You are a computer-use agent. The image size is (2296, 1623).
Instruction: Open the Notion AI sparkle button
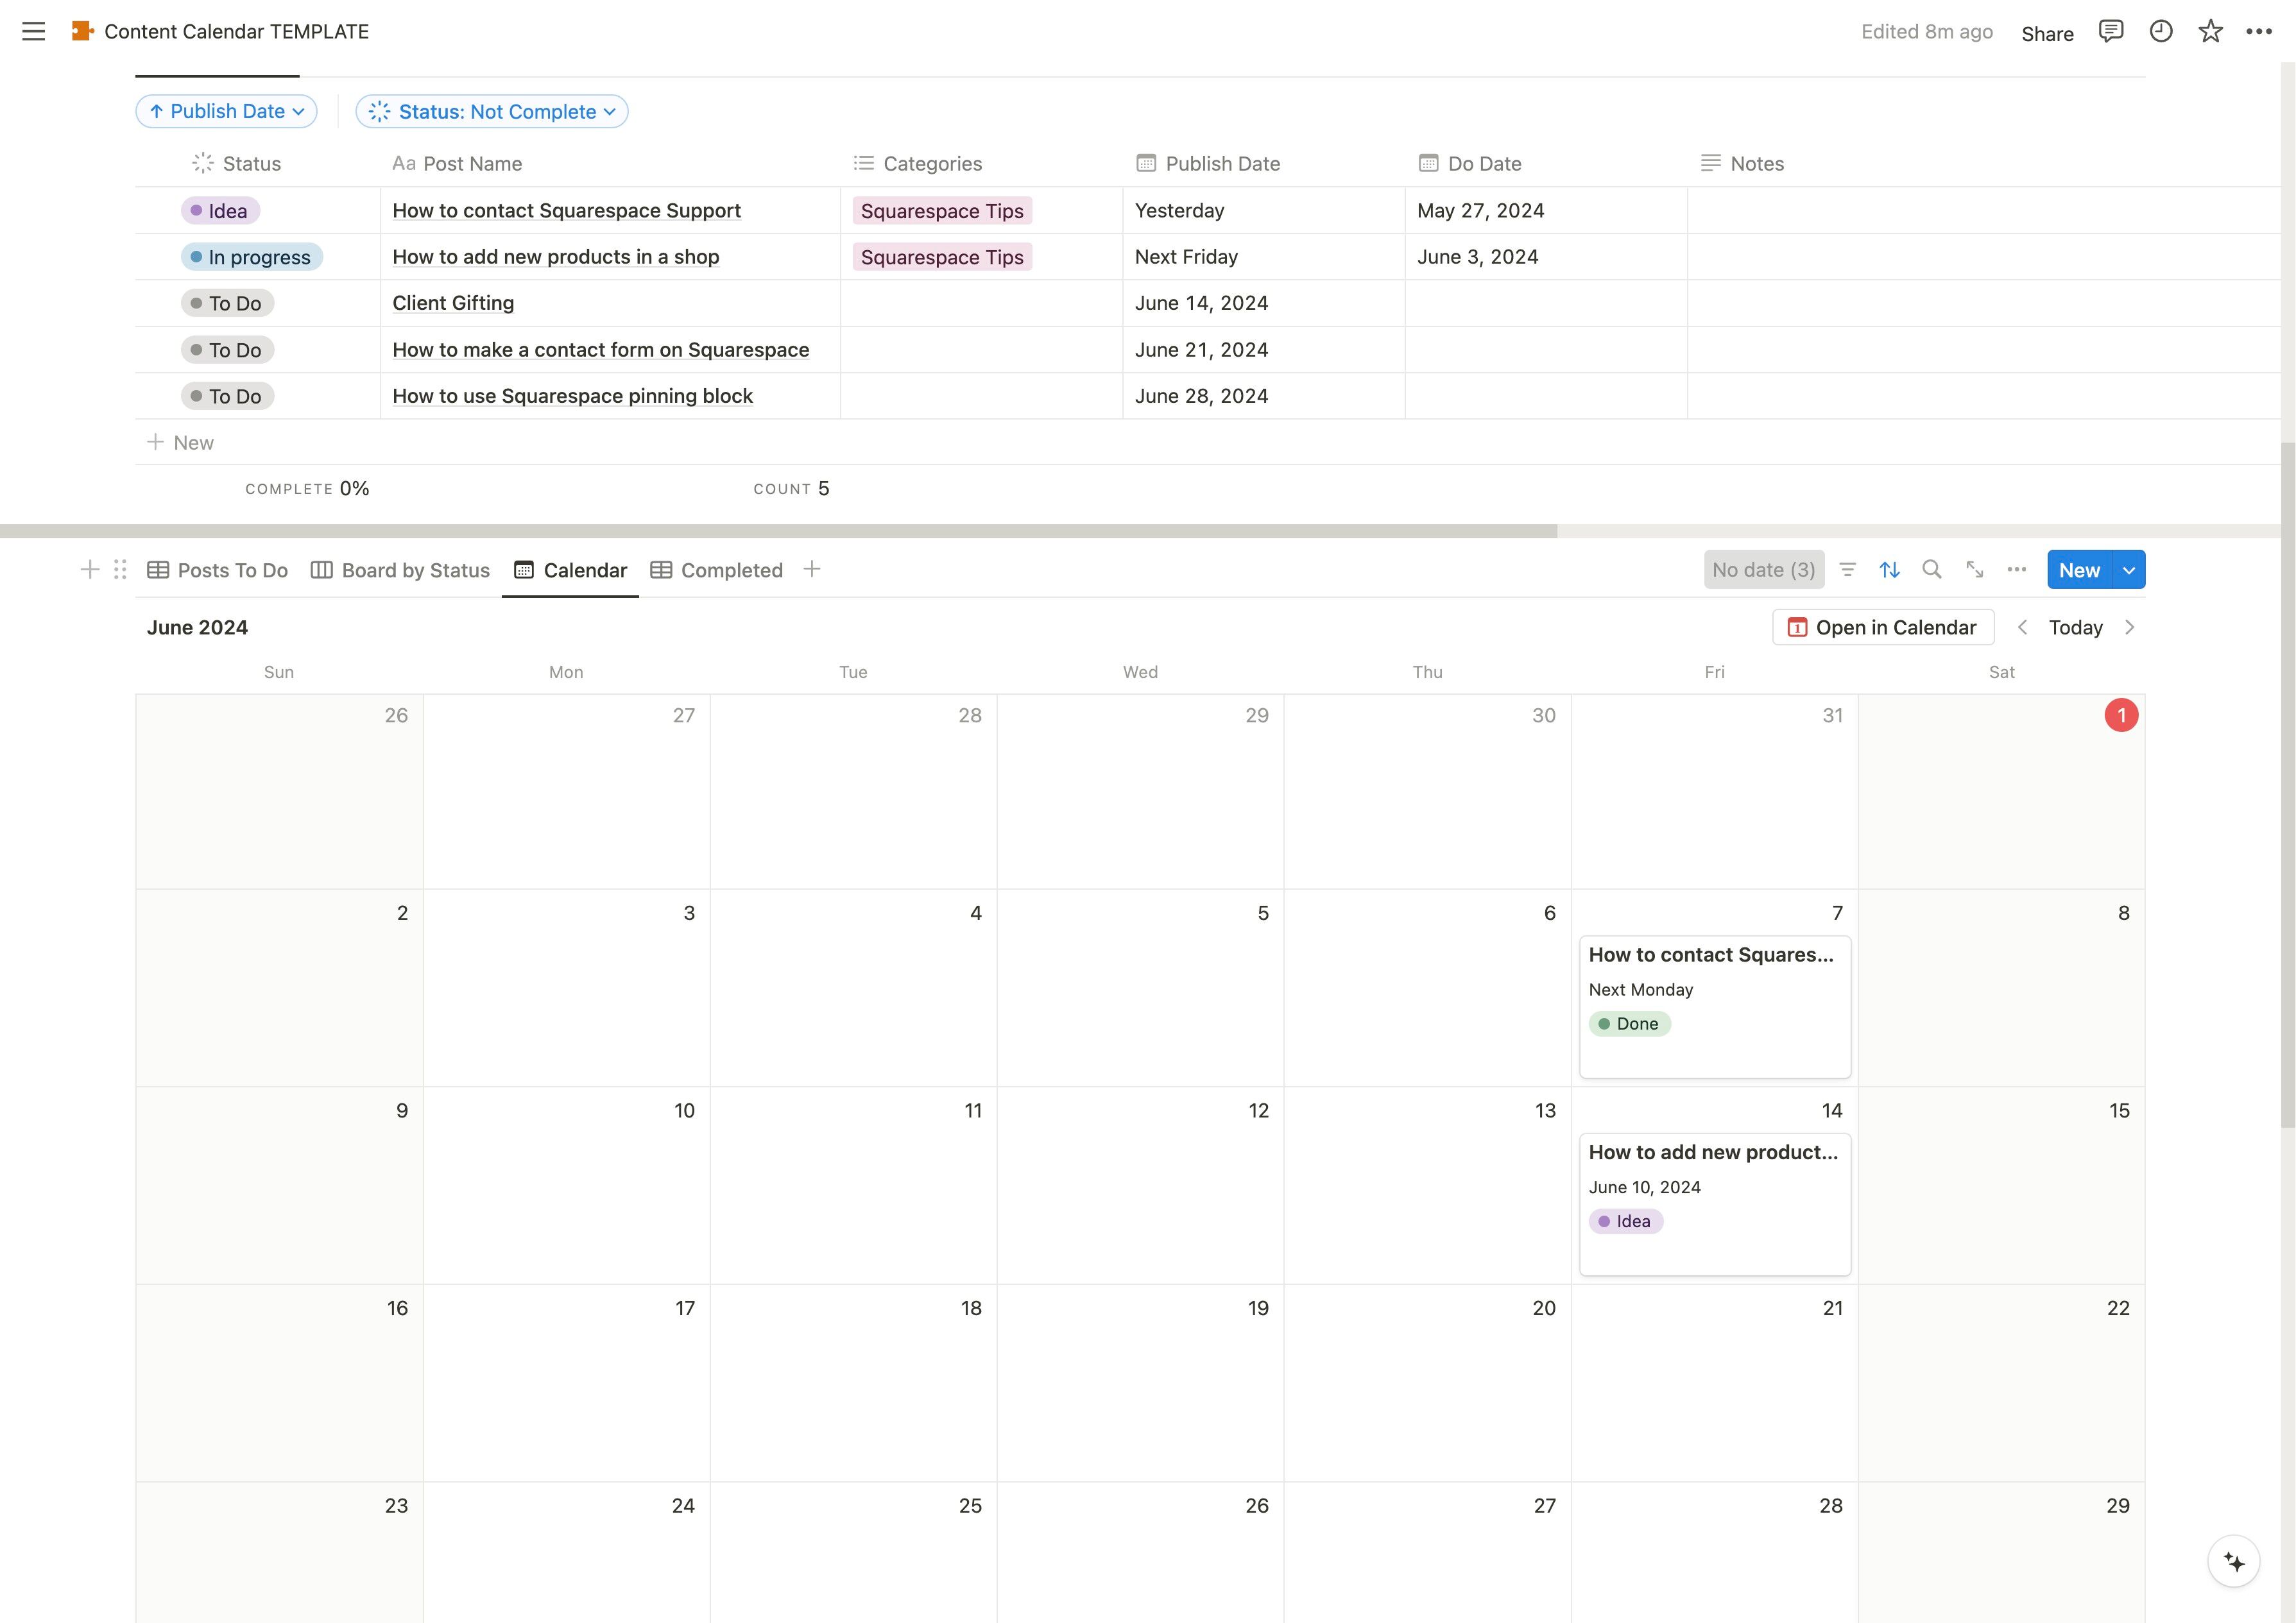pyautogui.click(x=2233, y=1561)
